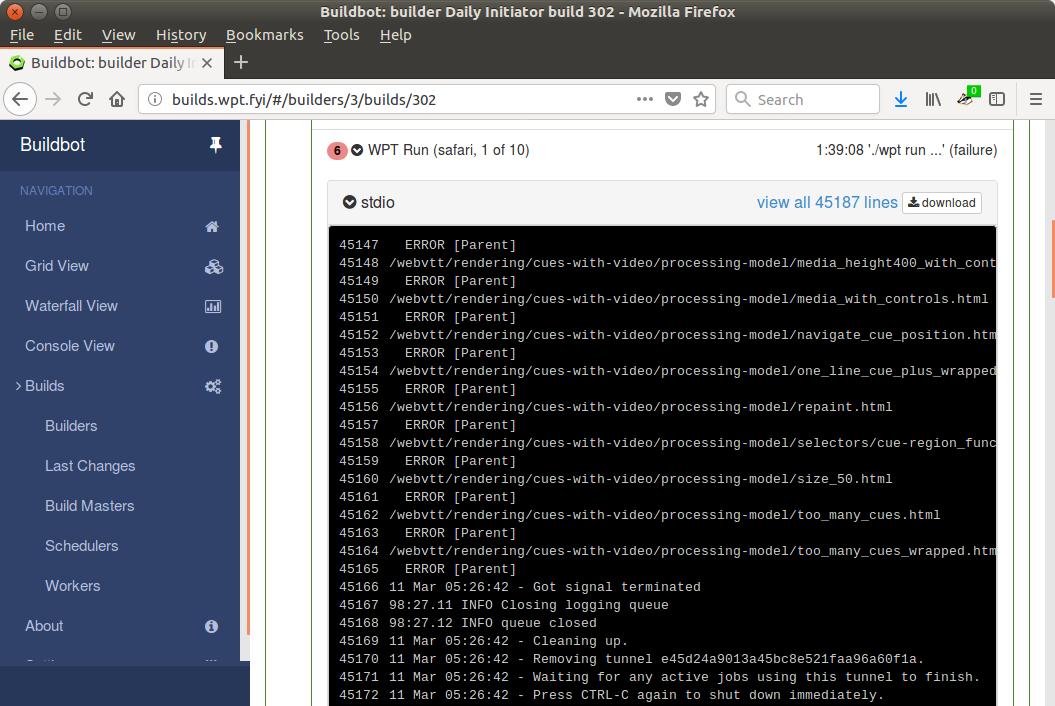The image size is (1055, 706).
Task: Collapse the WPT Run safari step
Action: click(357, 150)
